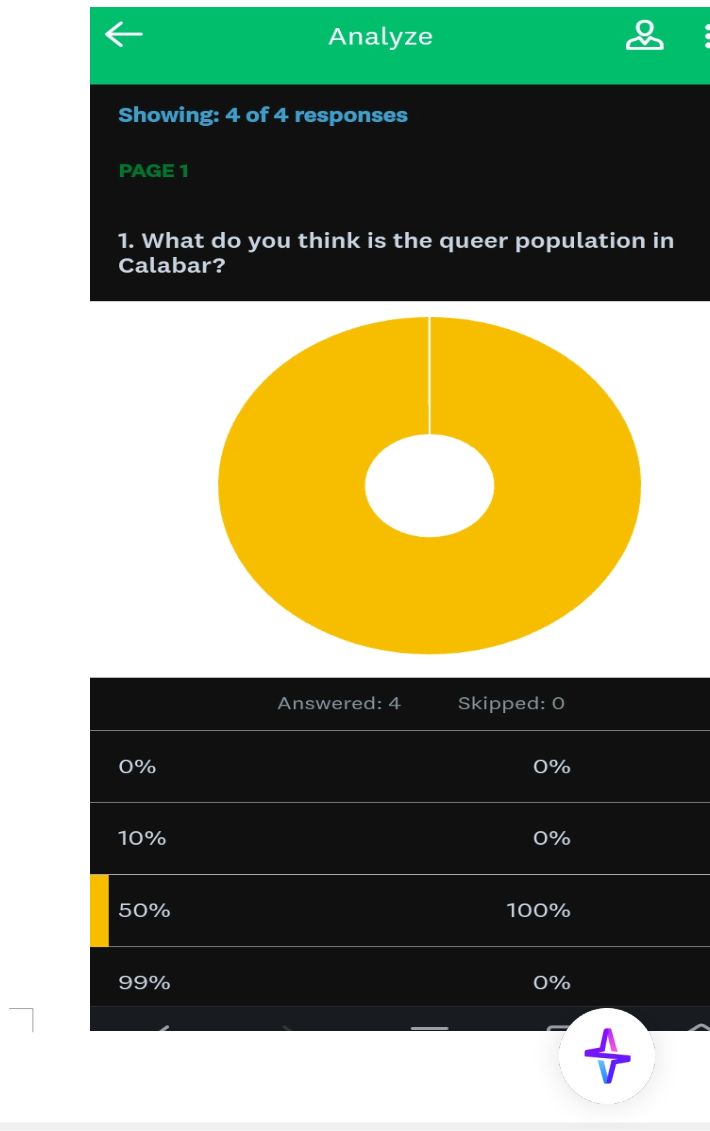This screenshot has height=1131, width=710.
Task: Click the Answered: 4 count
Action: (339, 703)
